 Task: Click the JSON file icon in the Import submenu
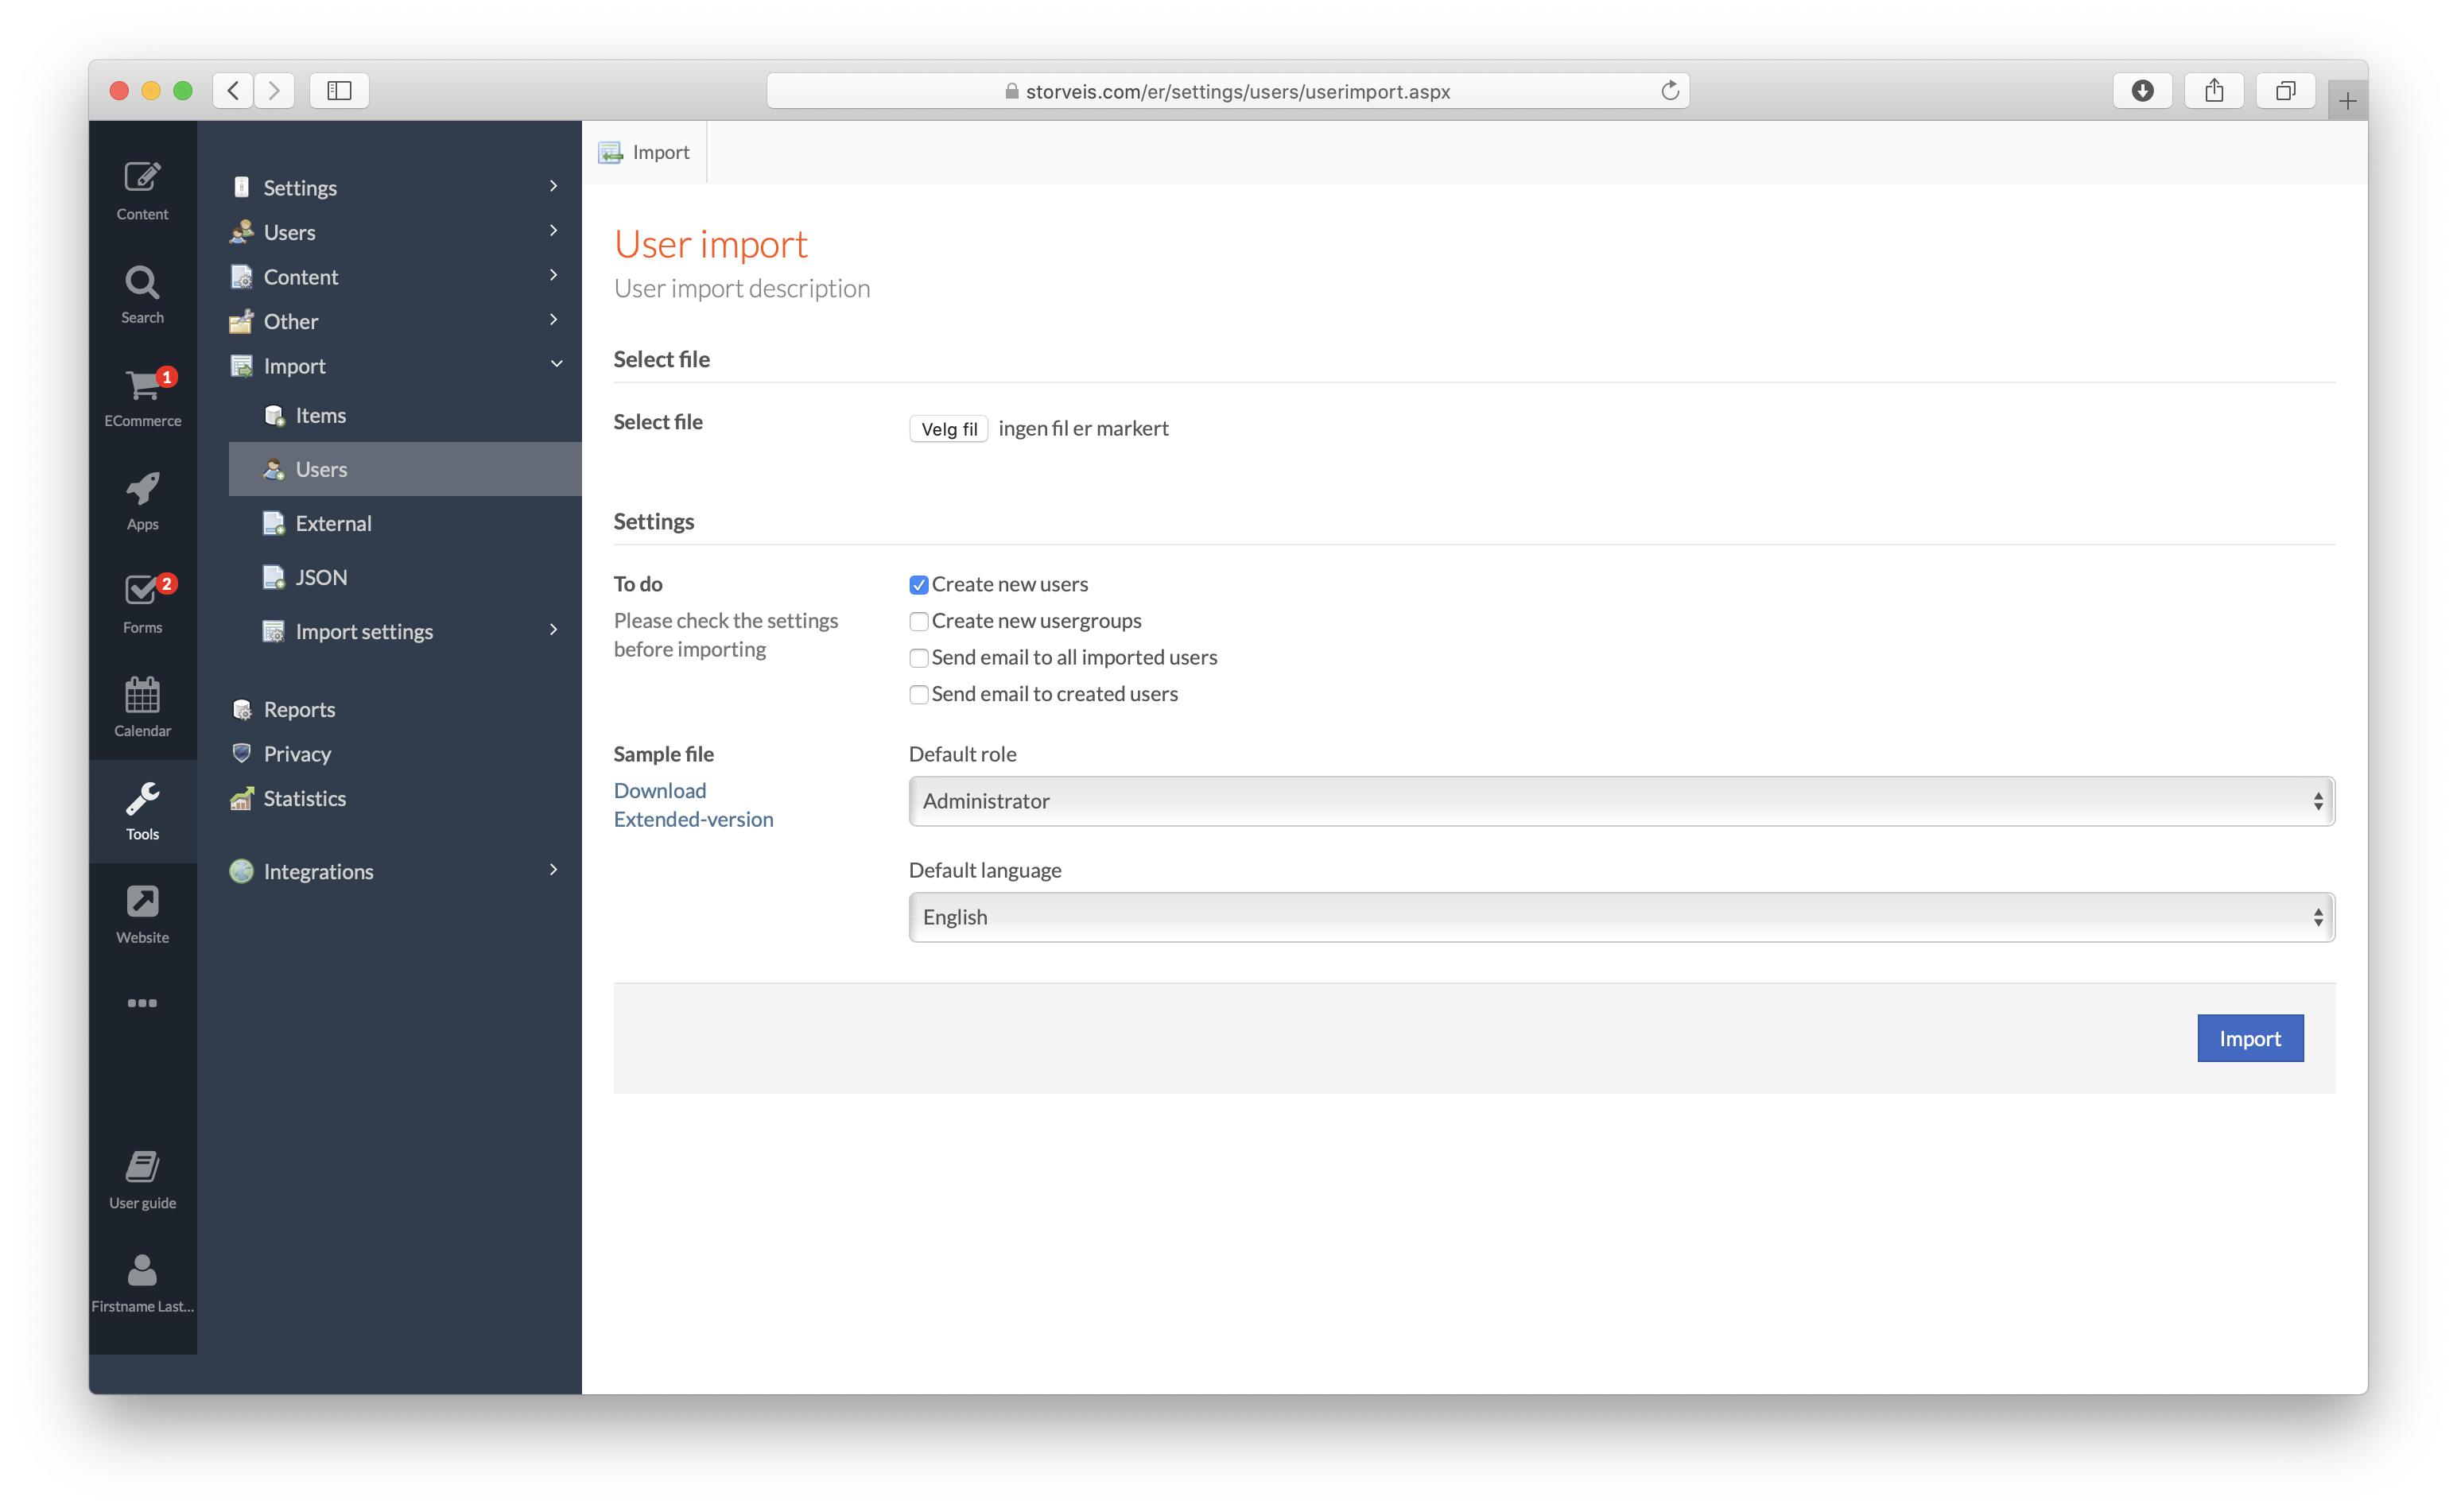coord(273,577)
